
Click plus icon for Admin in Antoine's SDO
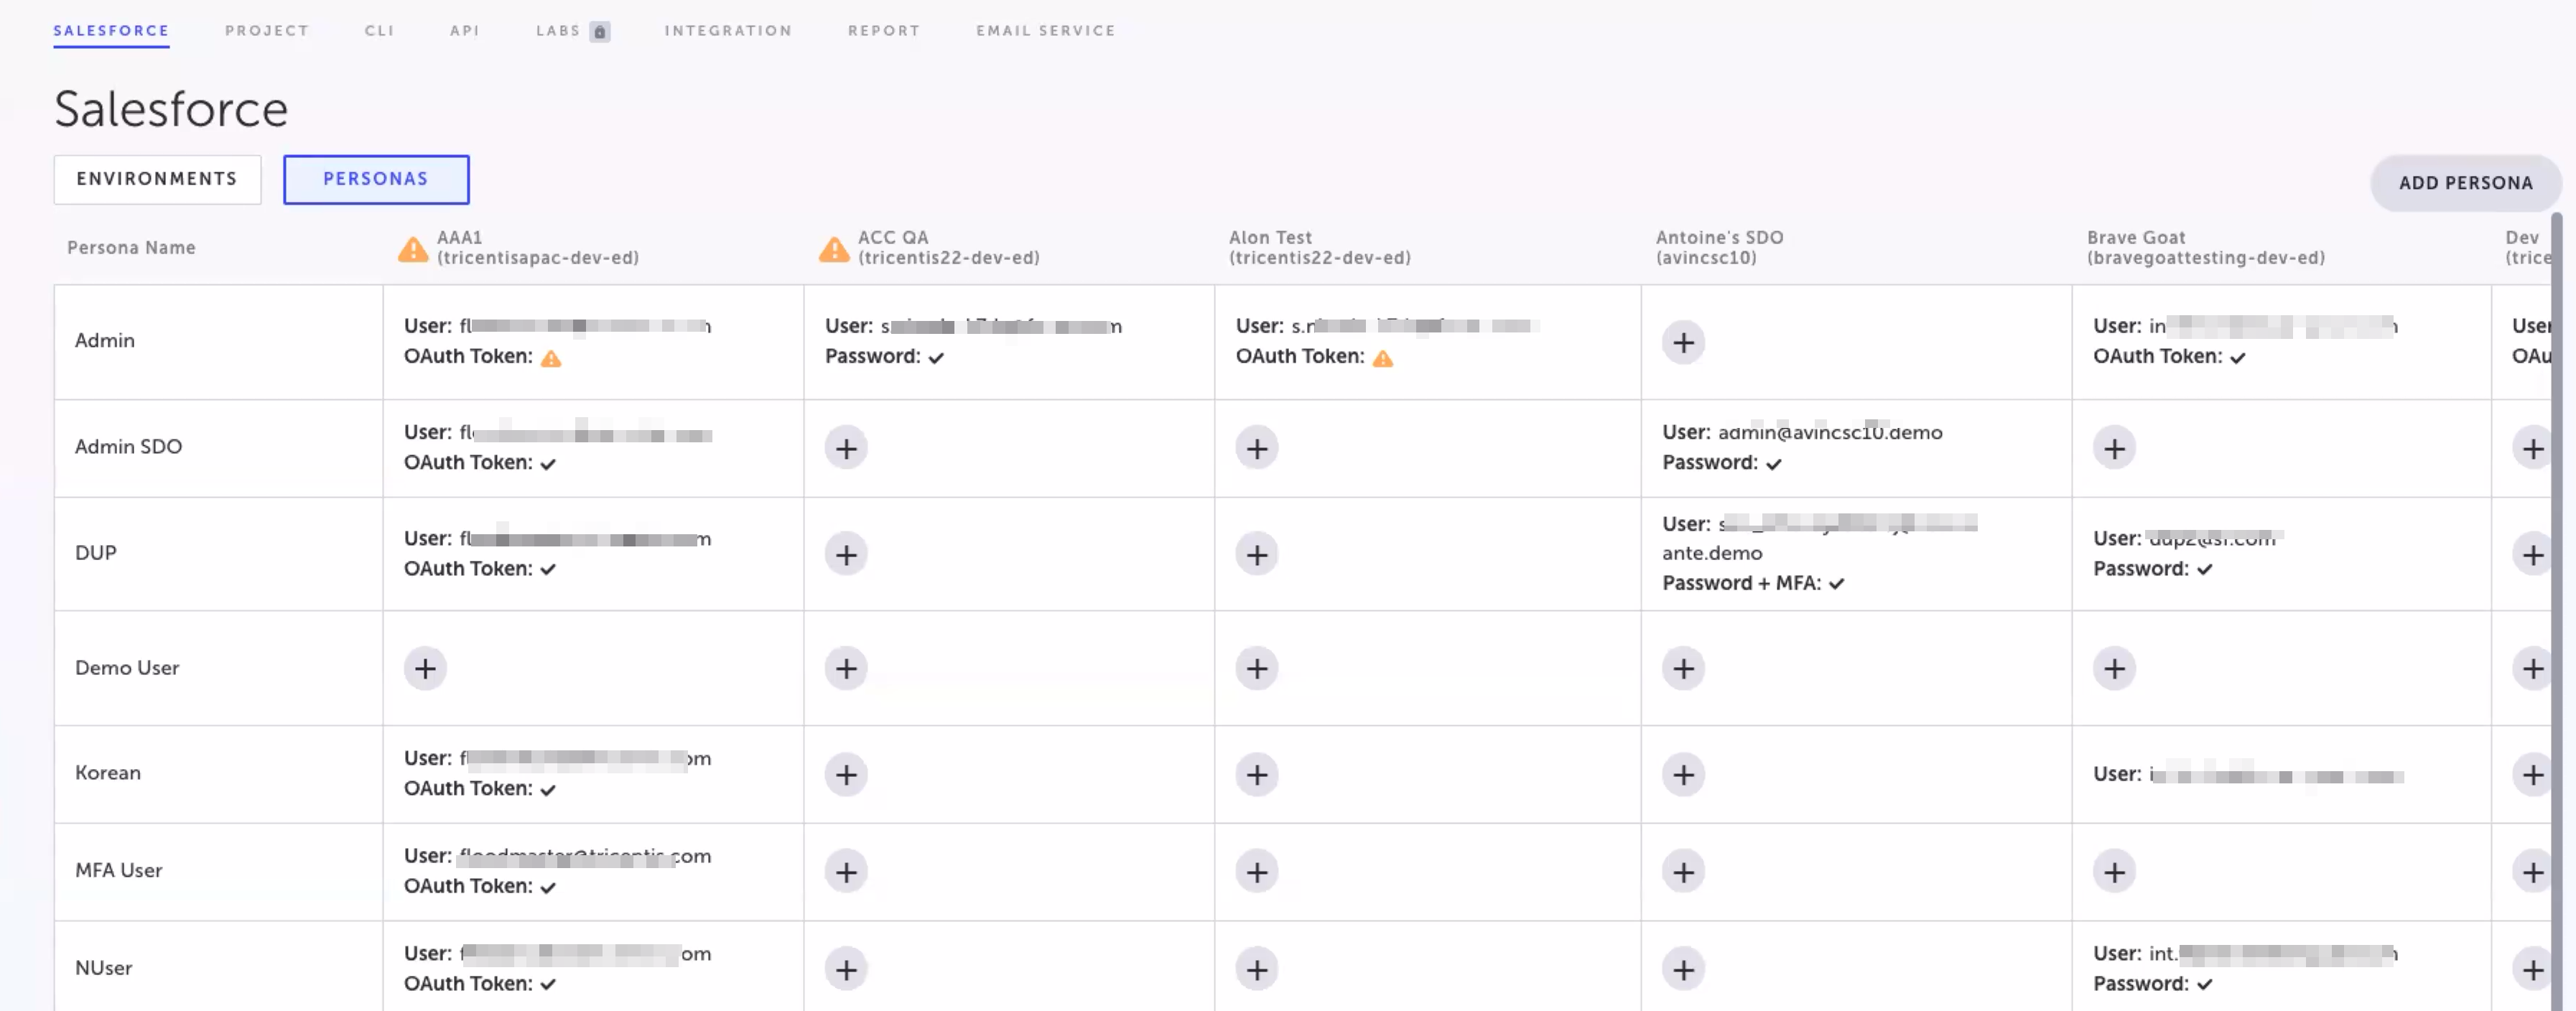(x=1683, y=343)
